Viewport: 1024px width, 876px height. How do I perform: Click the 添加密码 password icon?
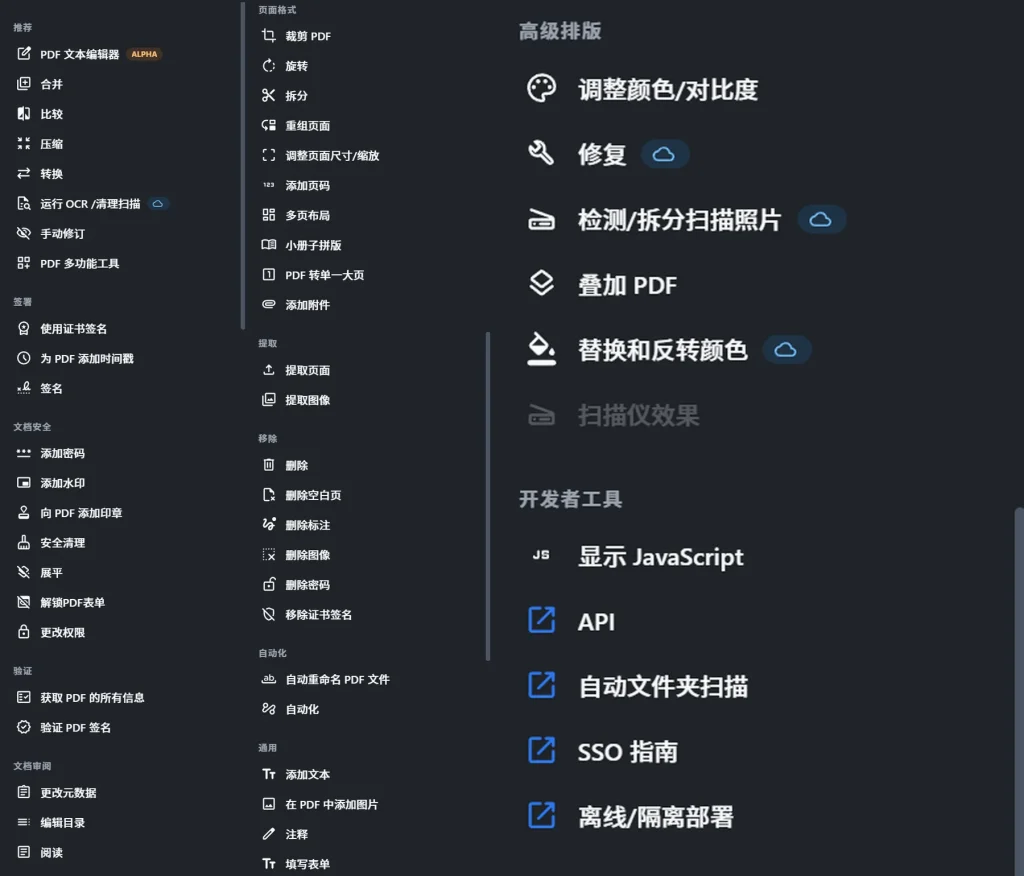24,453
